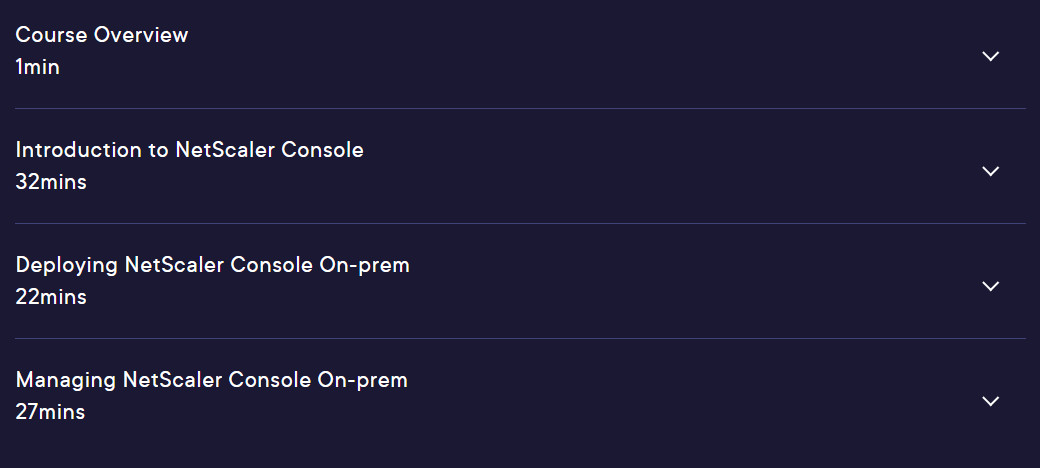Click the 27mins duration label

pyautogui.click(x=50, y=412)
